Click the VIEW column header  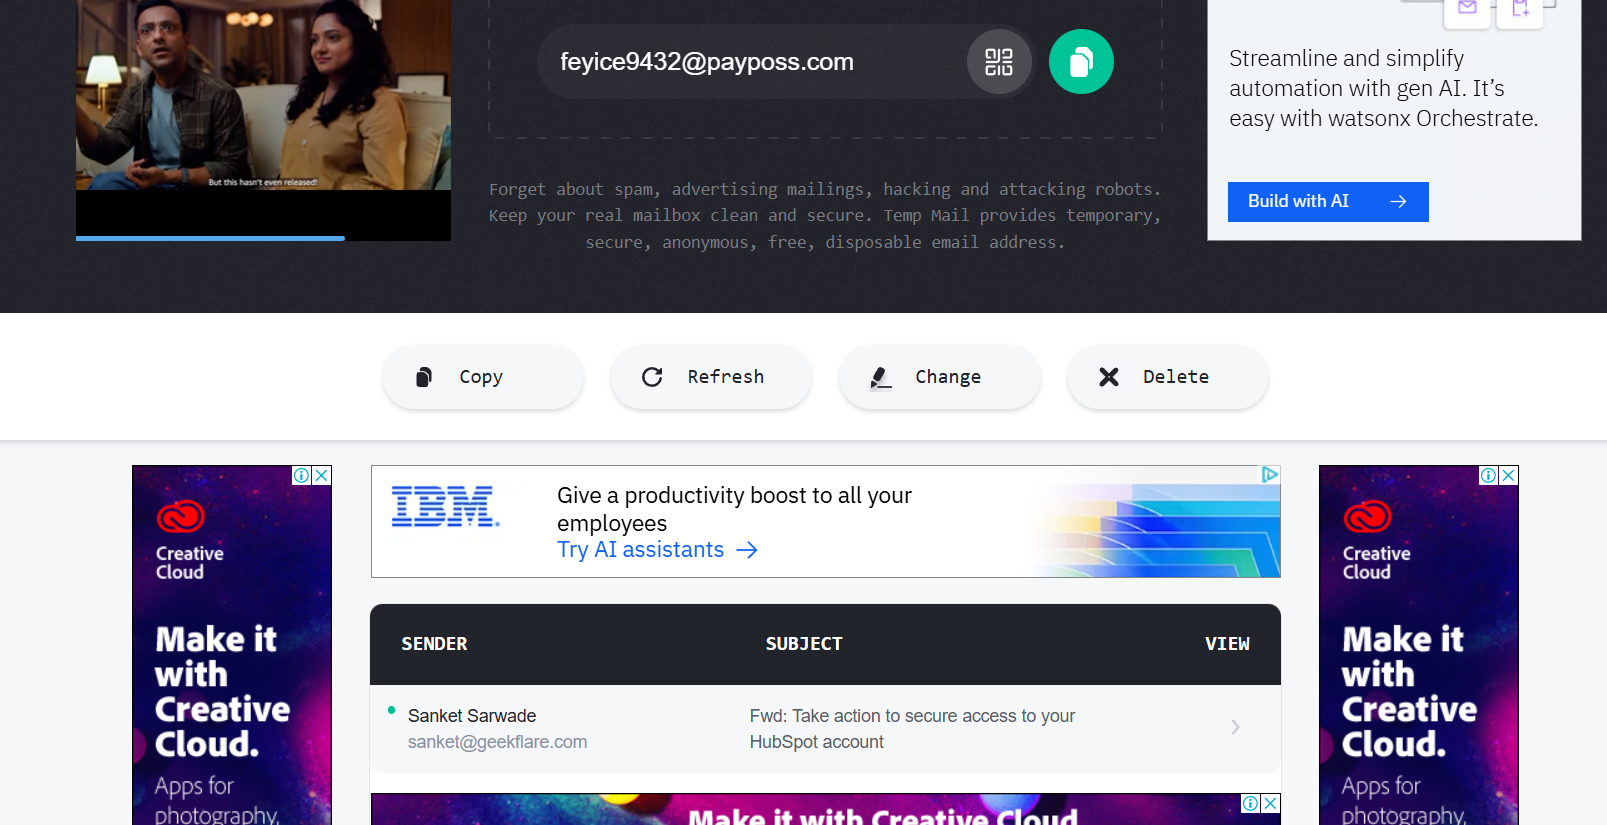pyautogui.click(x=1227, y=644)
